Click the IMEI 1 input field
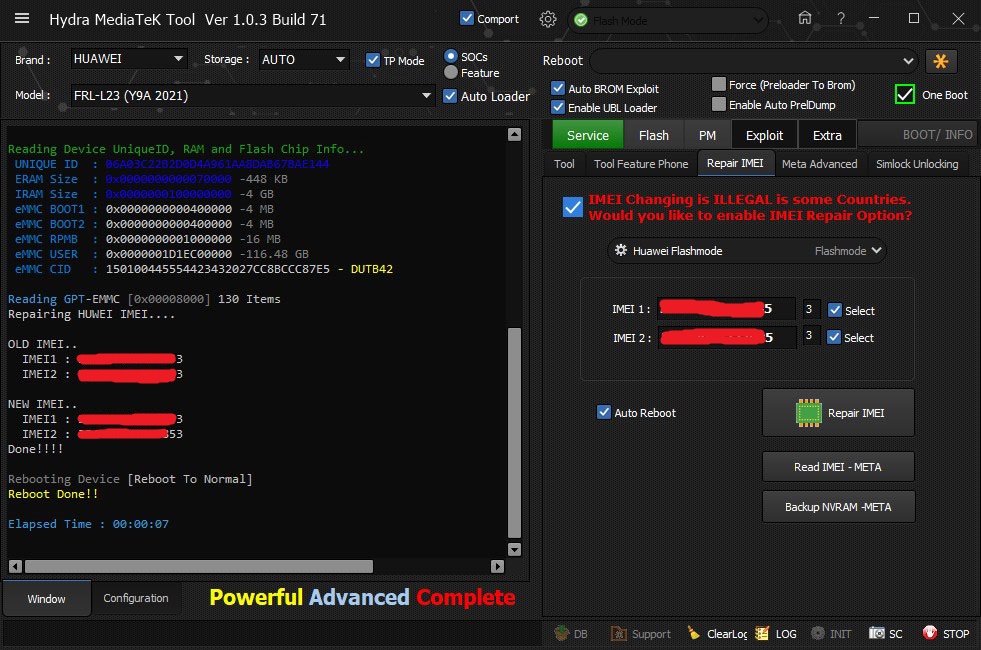981x650 pixels. (726, 308)
